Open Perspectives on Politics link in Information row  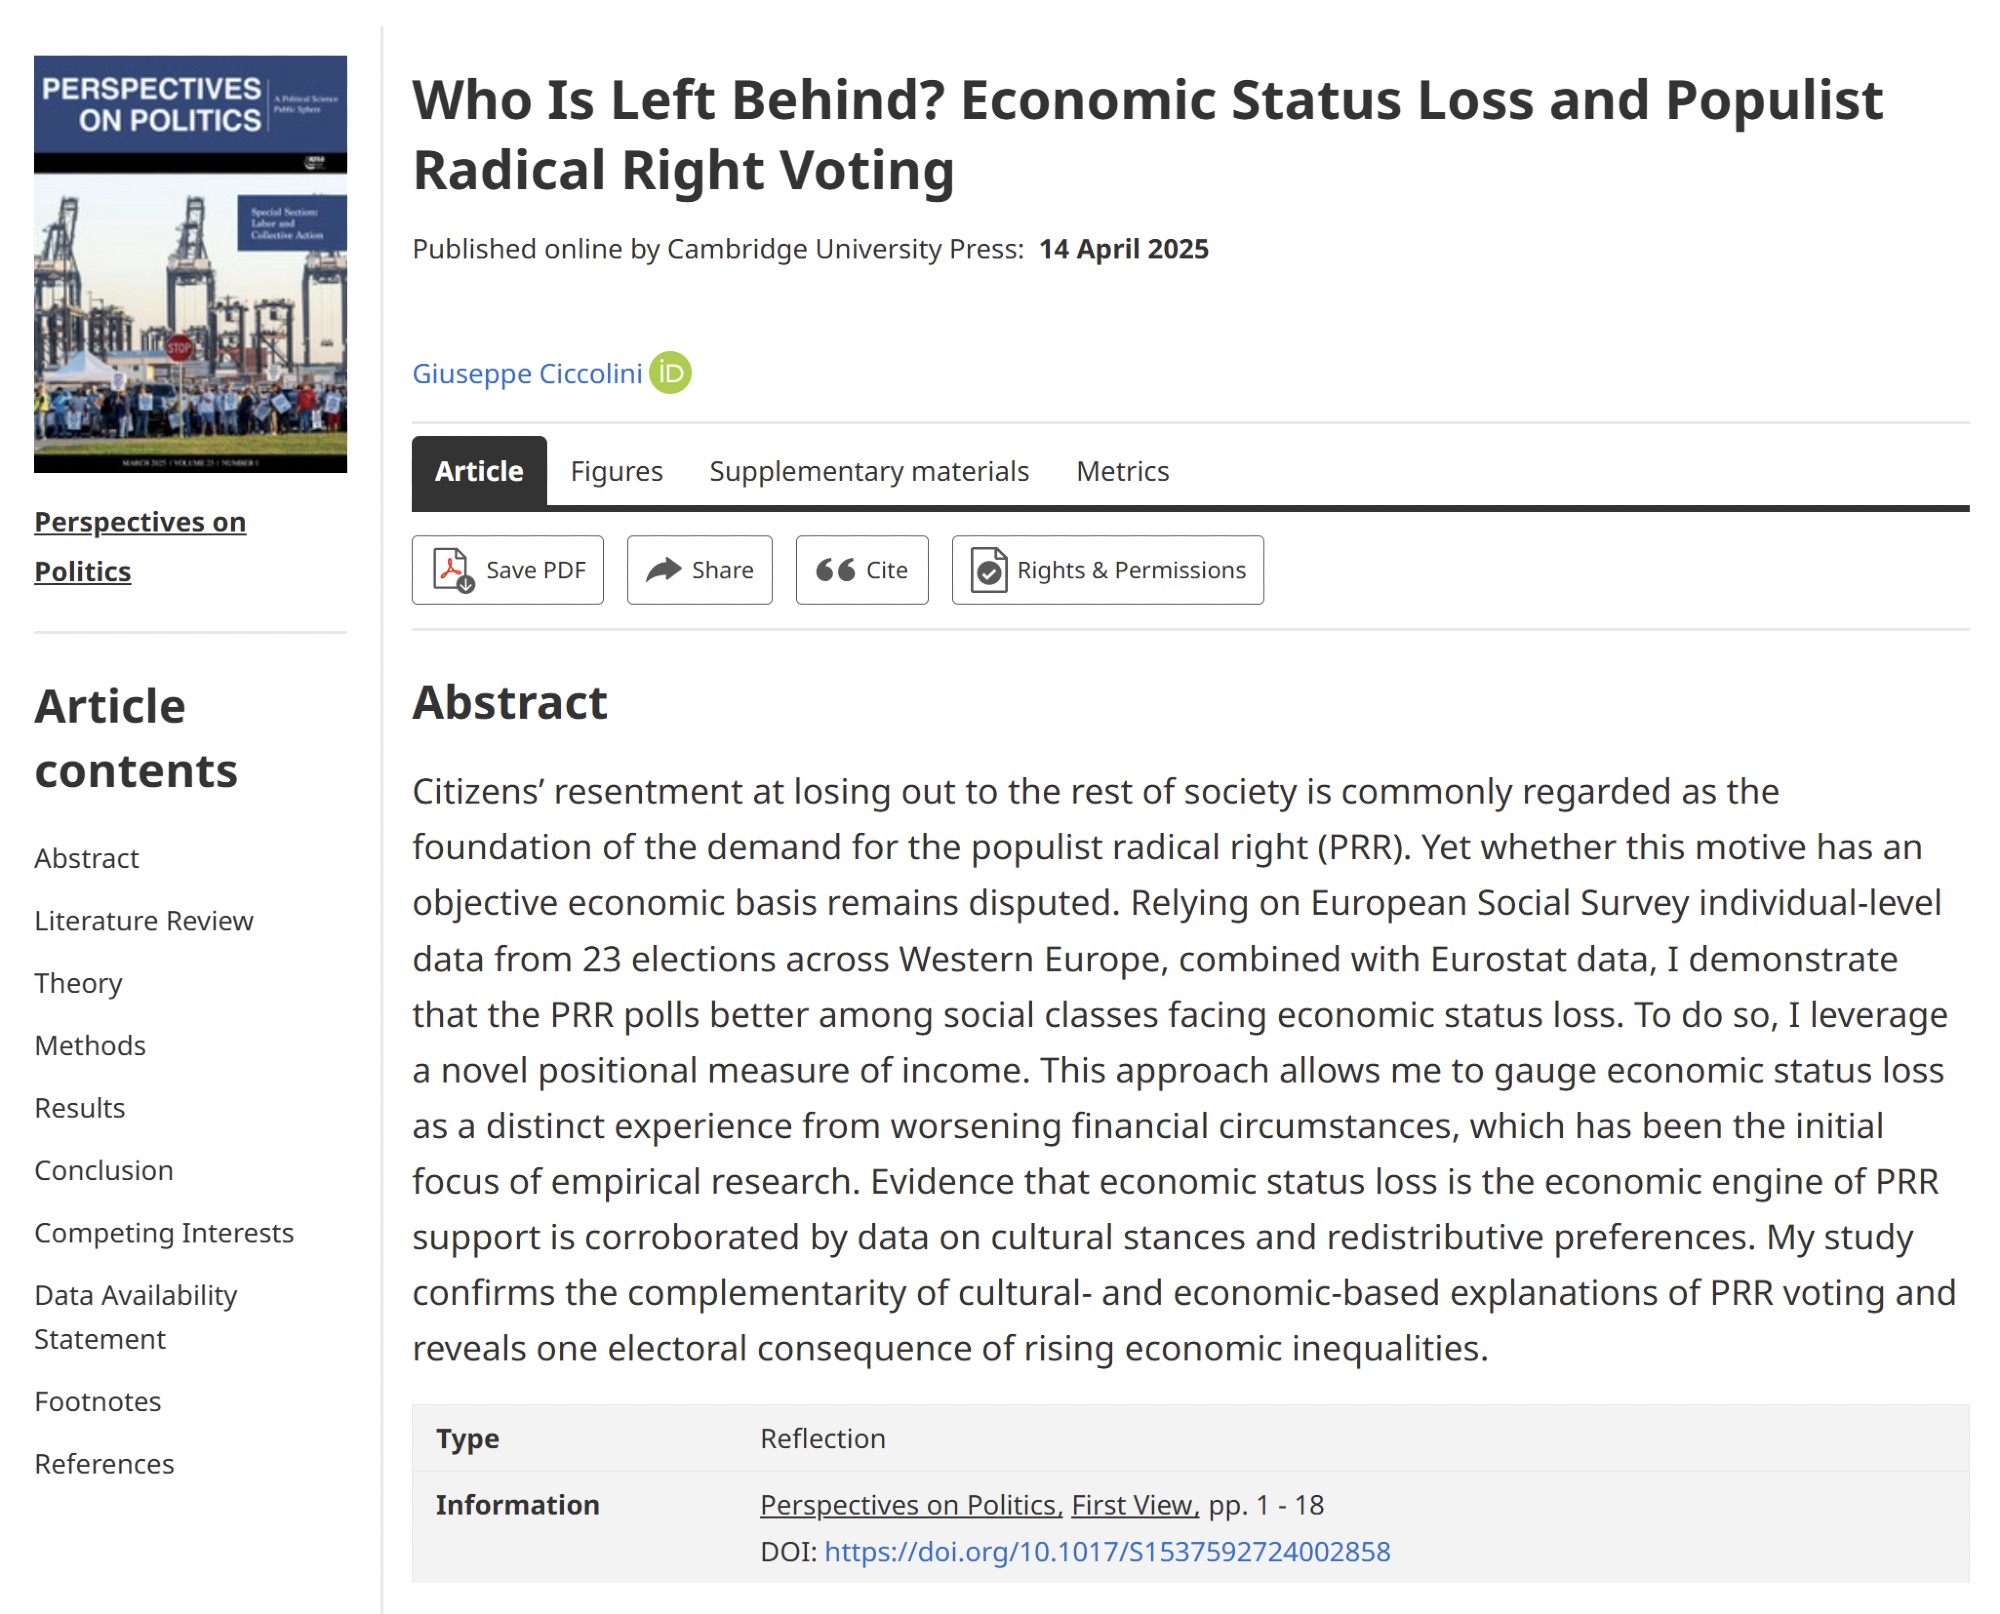[909, 1505]
